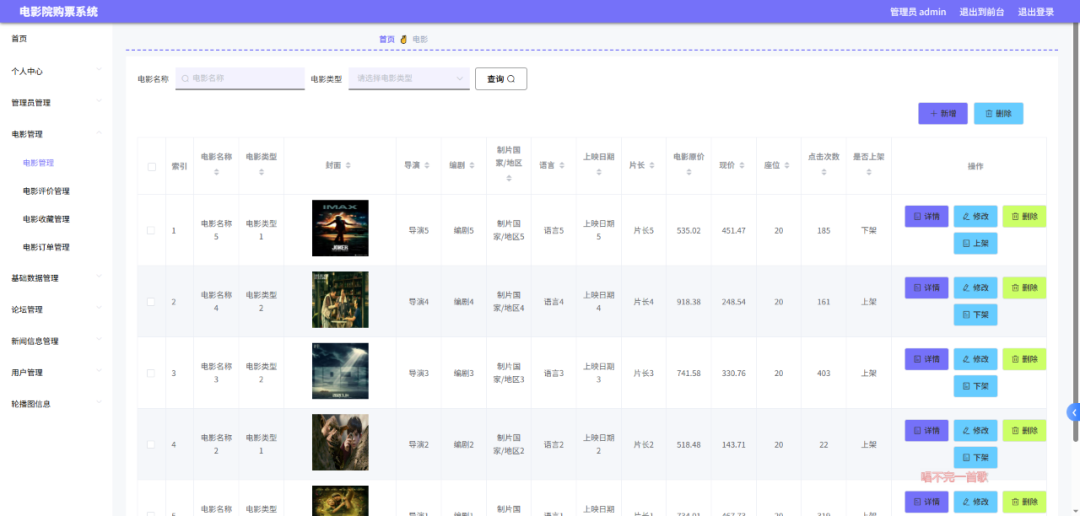This screenshot has width=1080, height=516.
Task: Sort the table by 电影名称 column
Action: pos(216,172)
